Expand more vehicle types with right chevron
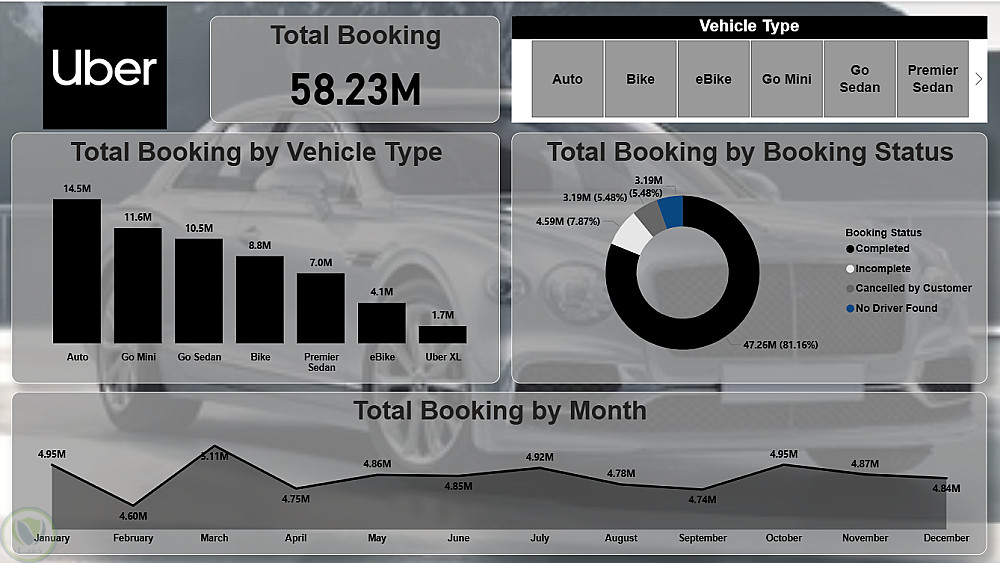The height and width of the screenshot is (563, 1000). [x=979, y=79]
